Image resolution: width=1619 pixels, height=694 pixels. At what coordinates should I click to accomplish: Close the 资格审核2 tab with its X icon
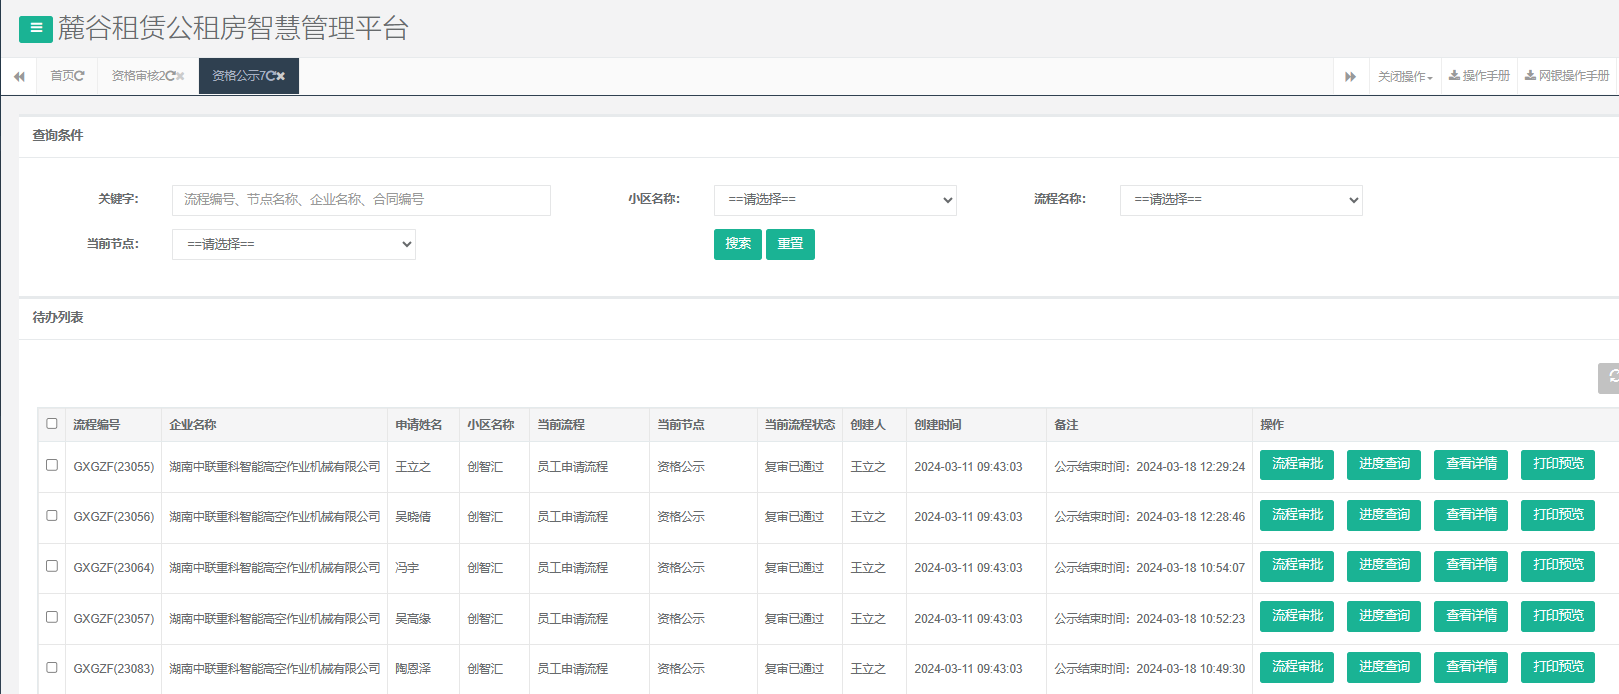coord(180,76)
